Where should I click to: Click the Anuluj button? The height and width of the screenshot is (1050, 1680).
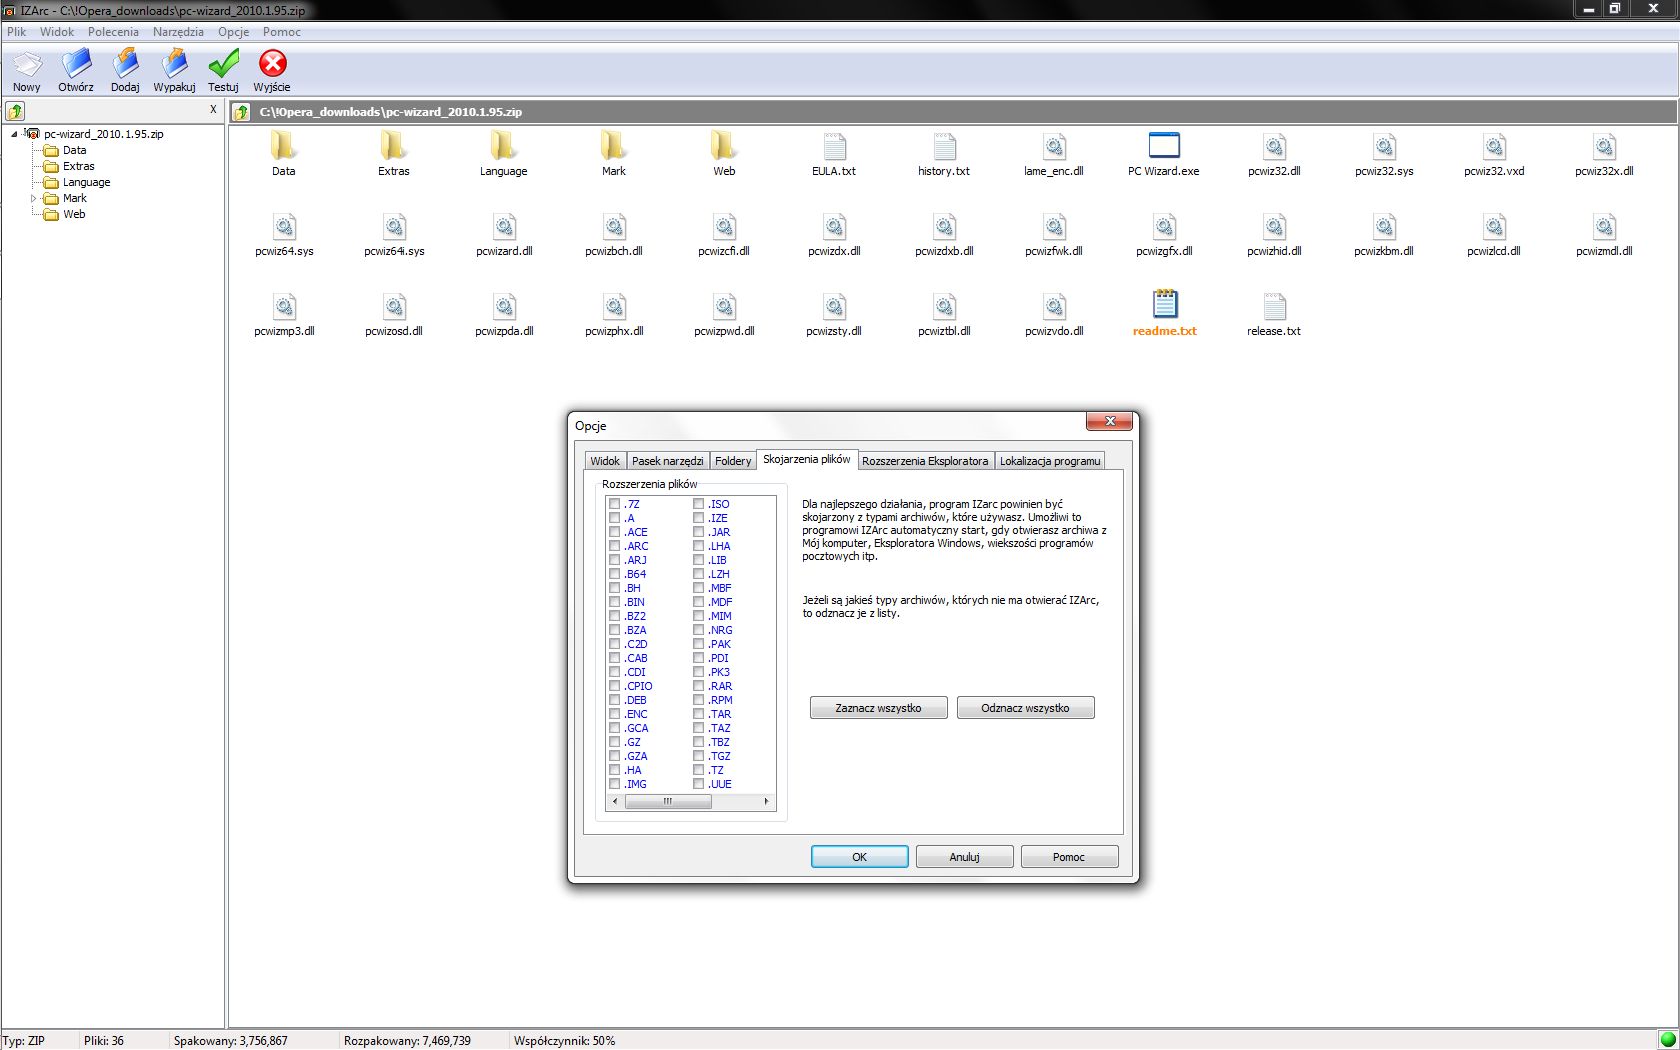(964, 857)
